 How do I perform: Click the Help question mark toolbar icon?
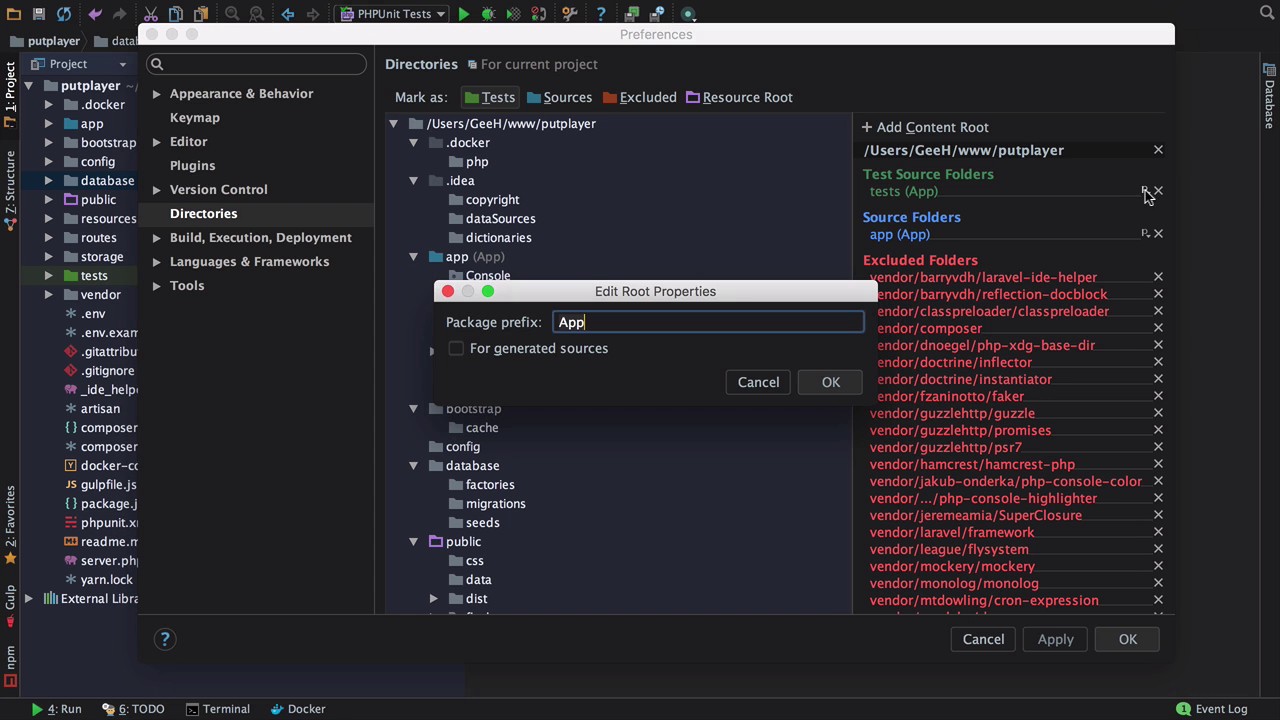[x=600, y=14]
